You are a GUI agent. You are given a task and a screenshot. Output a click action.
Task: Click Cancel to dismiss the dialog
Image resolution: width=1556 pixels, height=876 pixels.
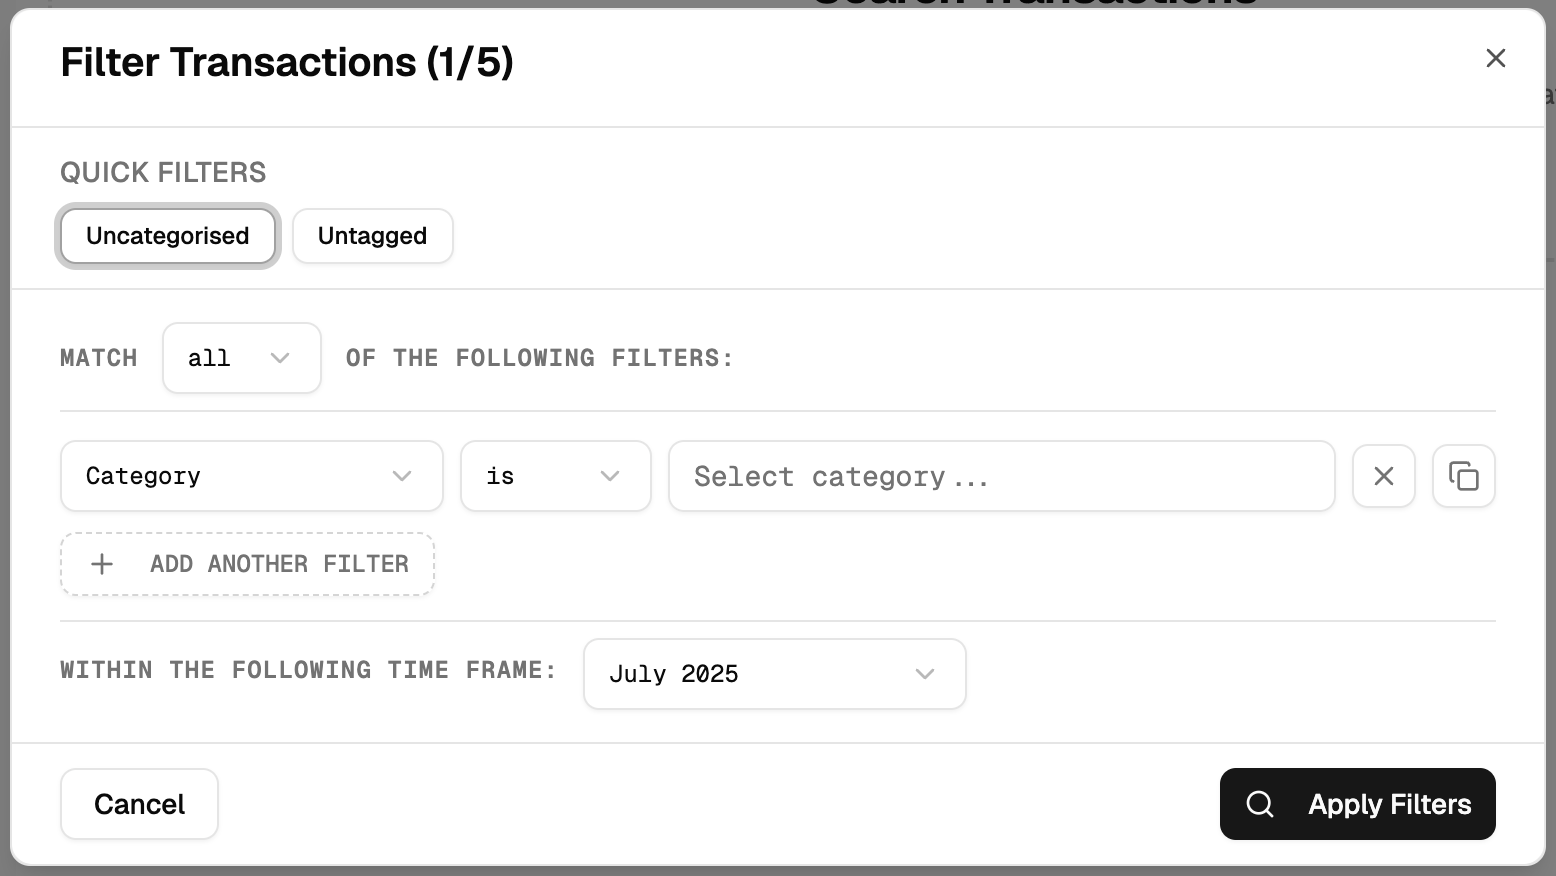[139, 803]
